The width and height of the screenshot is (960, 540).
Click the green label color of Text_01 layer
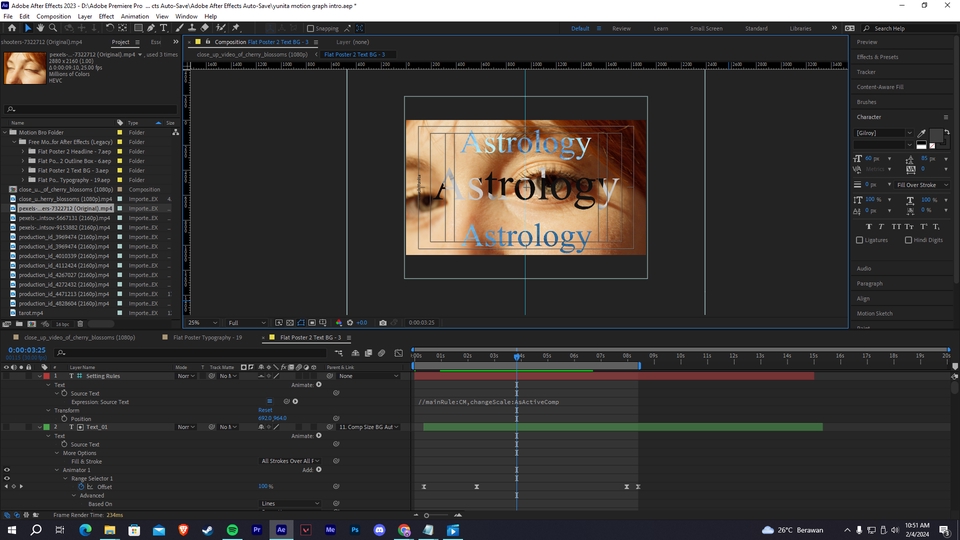47,427
